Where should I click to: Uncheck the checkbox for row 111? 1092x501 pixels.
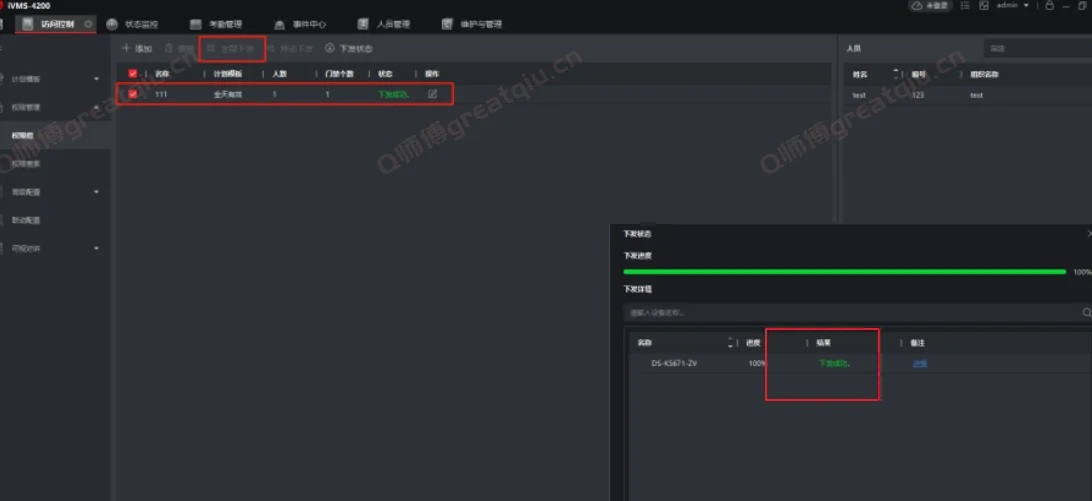[132, 94]
